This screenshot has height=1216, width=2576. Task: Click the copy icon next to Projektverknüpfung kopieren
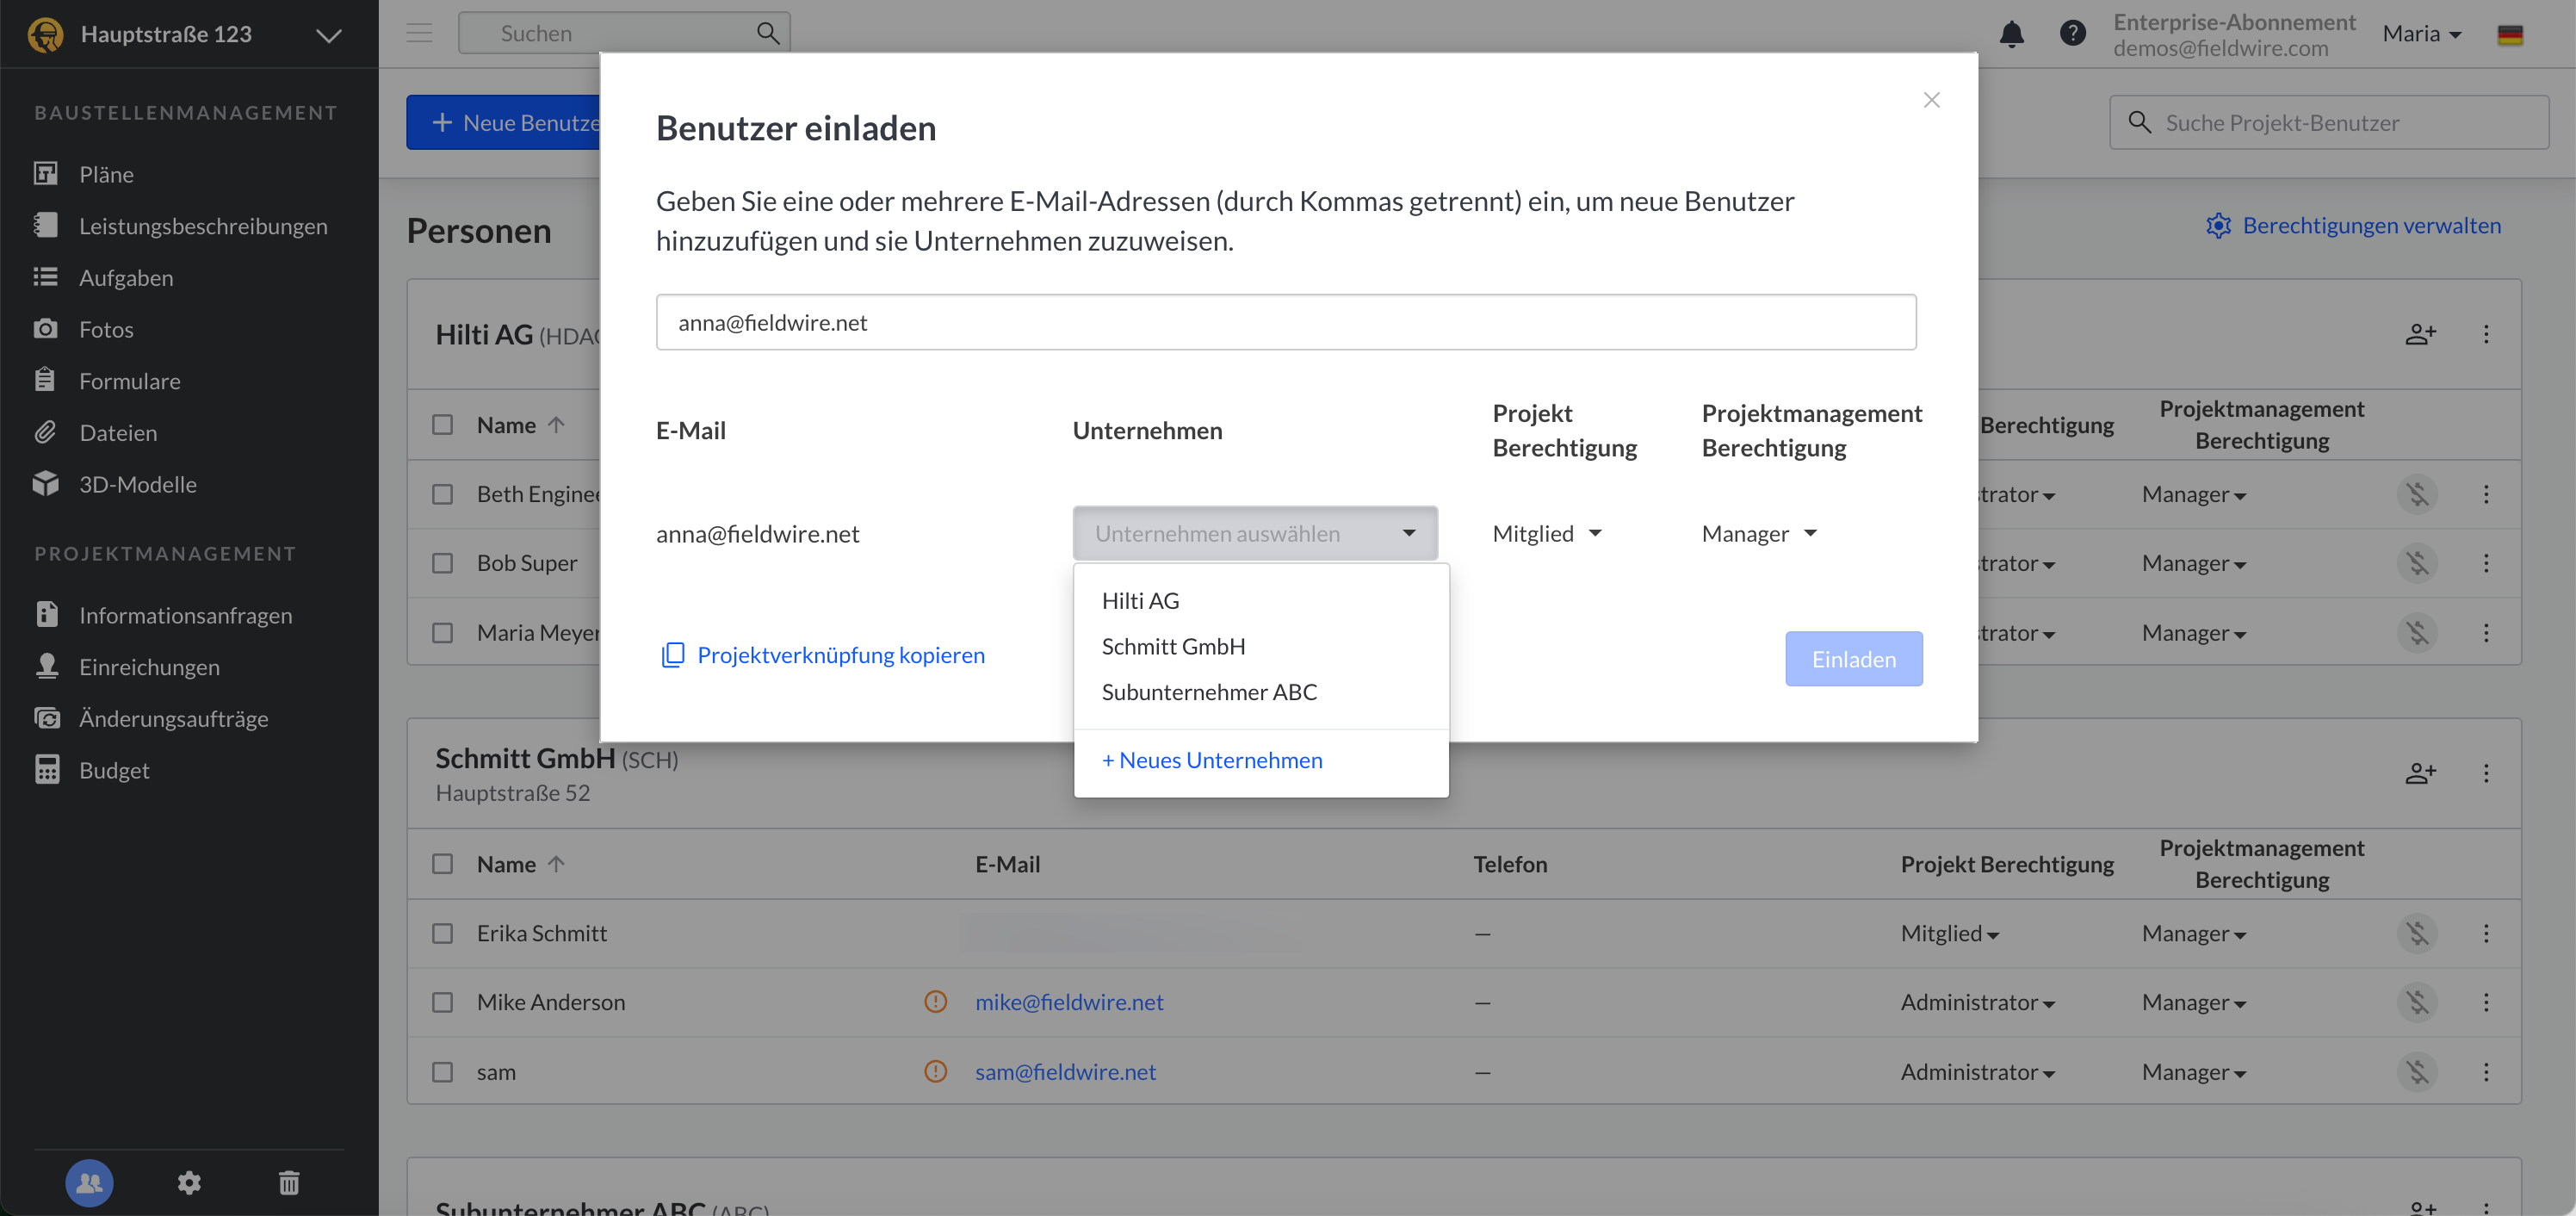tap(673, 655)
